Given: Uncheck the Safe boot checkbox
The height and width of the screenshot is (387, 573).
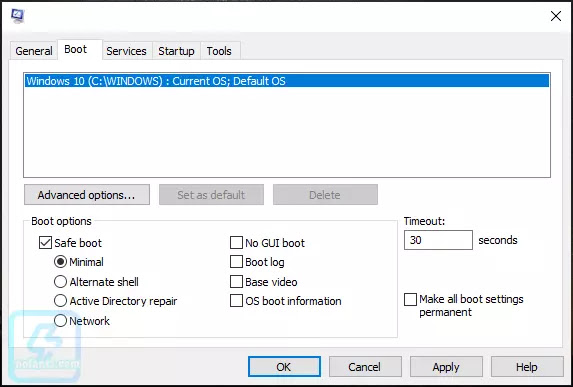Looking at the screenshot, I should 45,243.
